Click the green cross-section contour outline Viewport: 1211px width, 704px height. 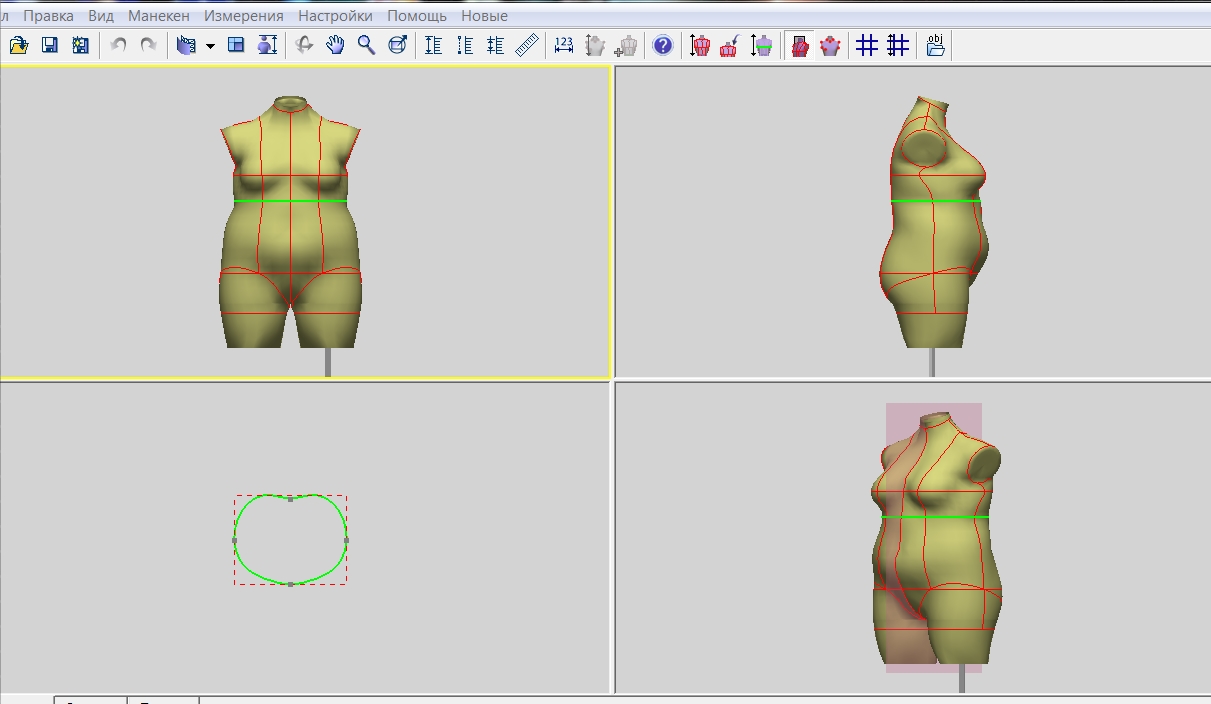(291, 539)
